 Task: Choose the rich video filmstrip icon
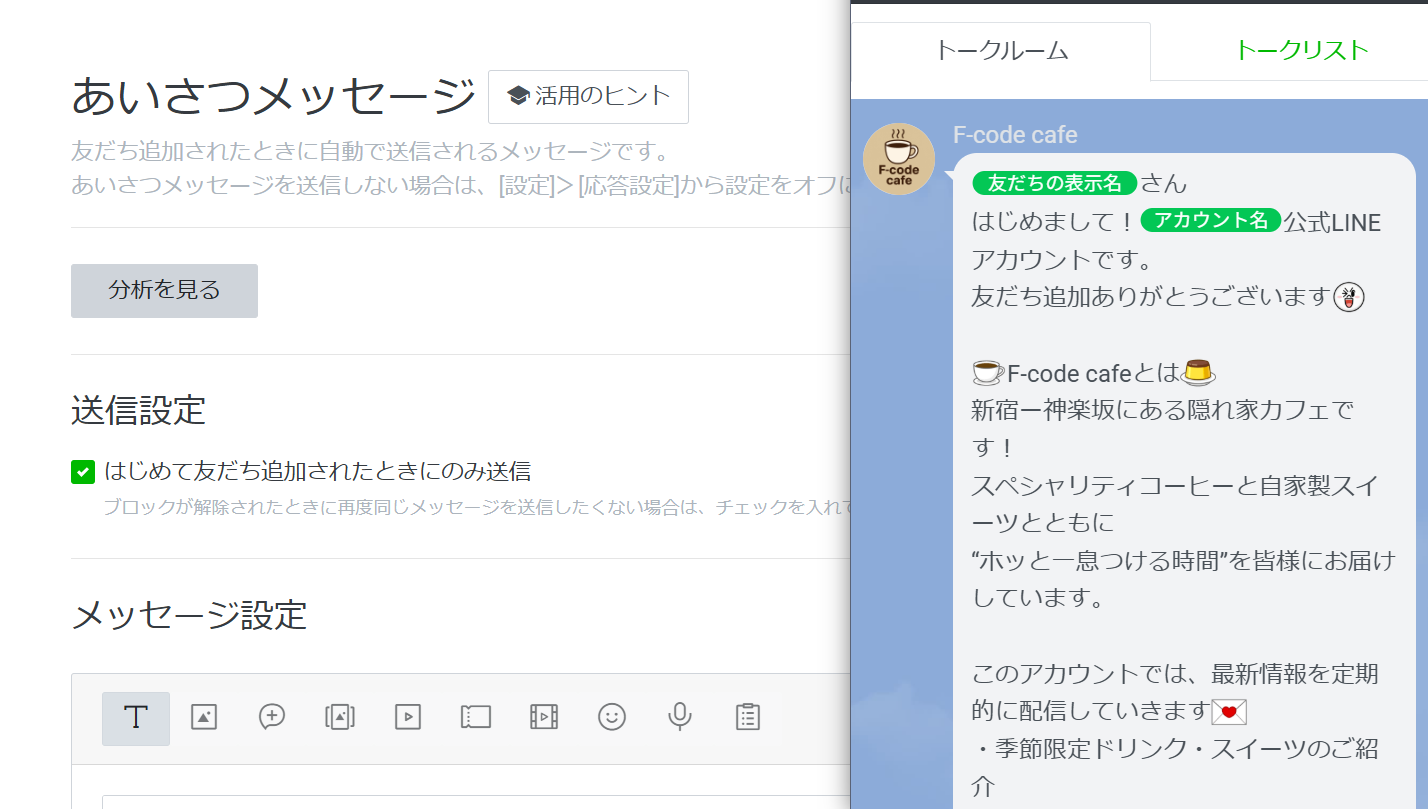(544, 717)
